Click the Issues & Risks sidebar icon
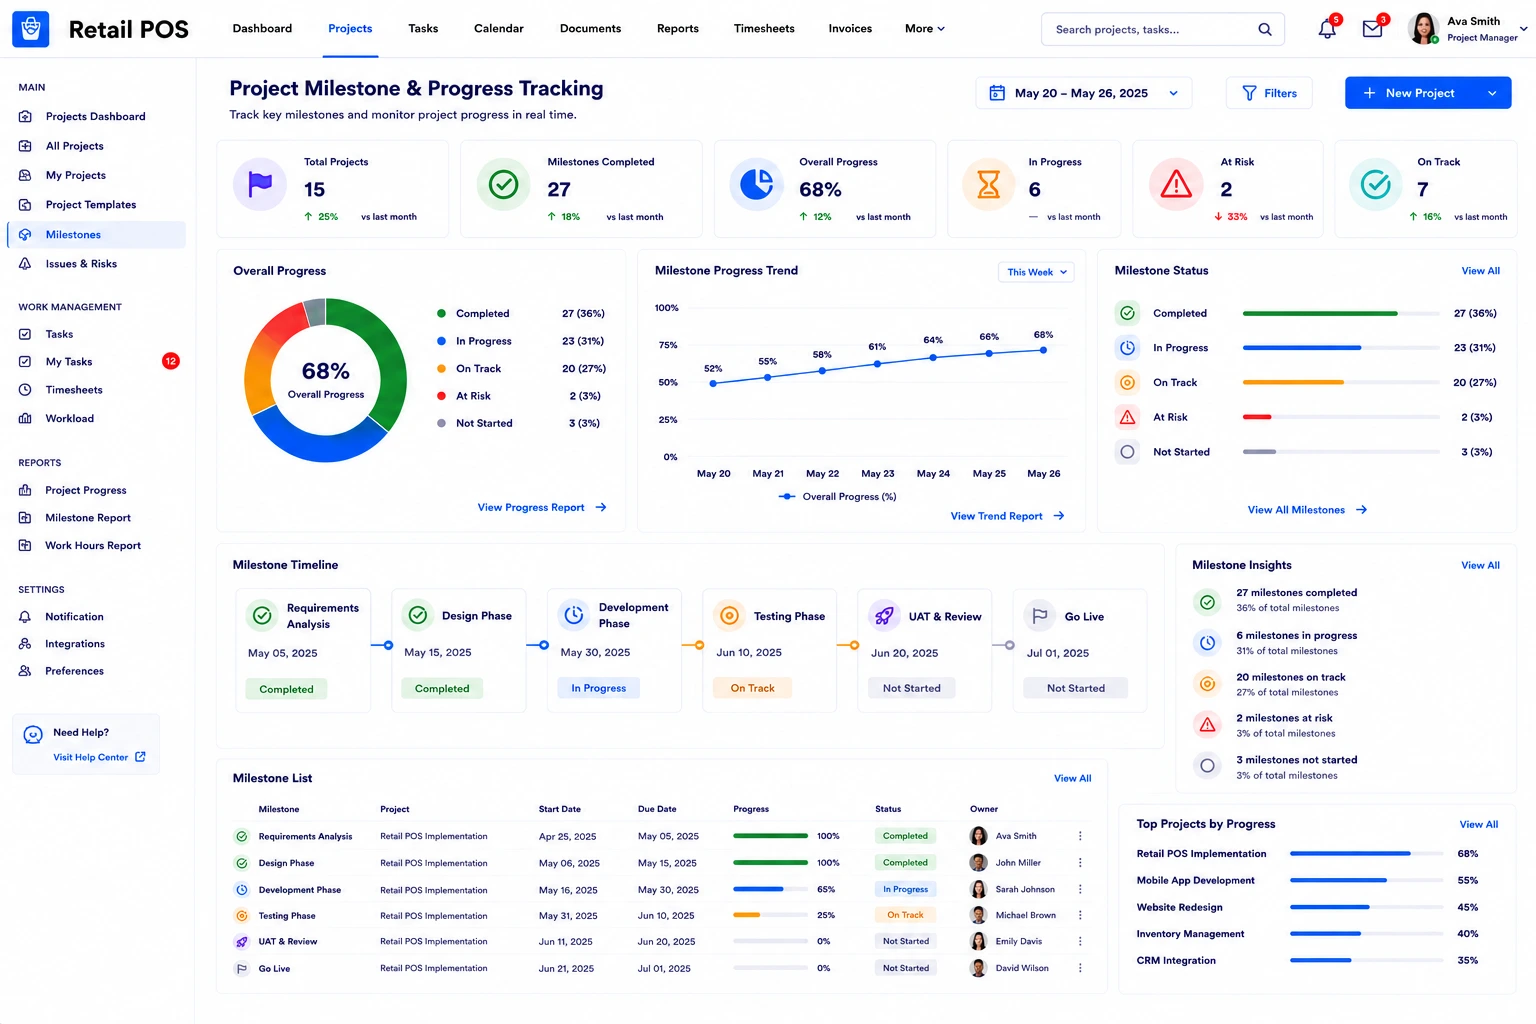 [25, 264]
